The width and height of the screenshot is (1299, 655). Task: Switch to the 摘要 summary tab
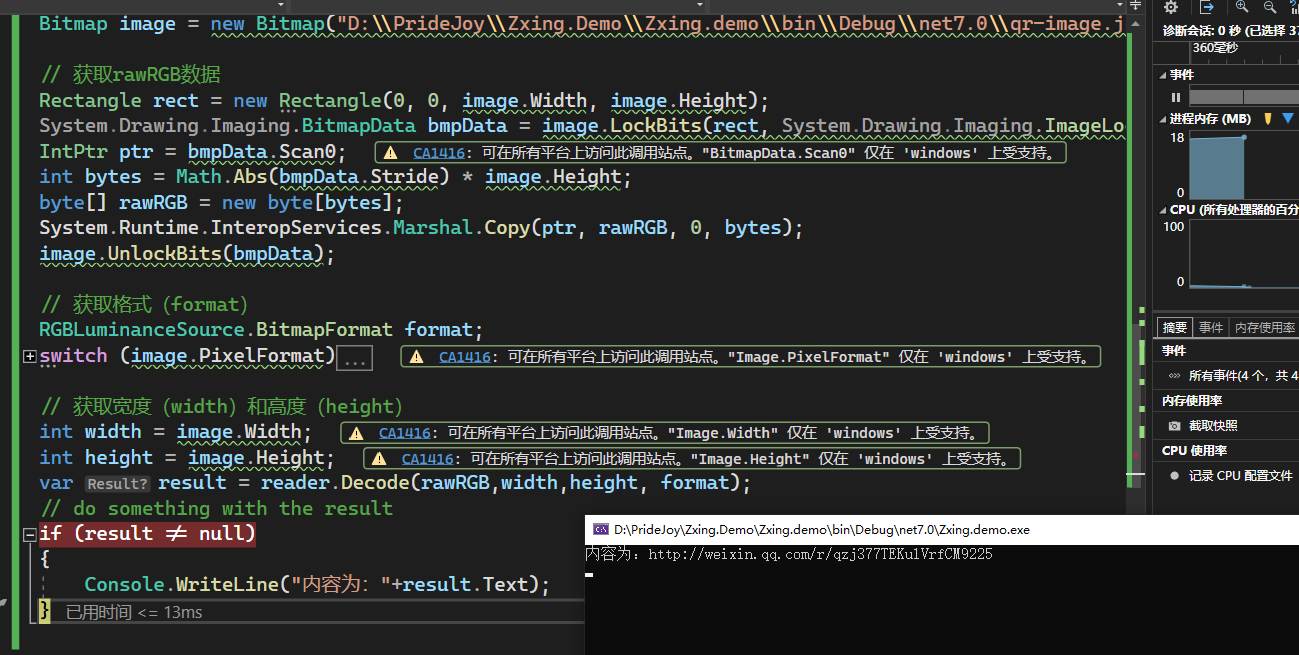[x=1174, y=328]
